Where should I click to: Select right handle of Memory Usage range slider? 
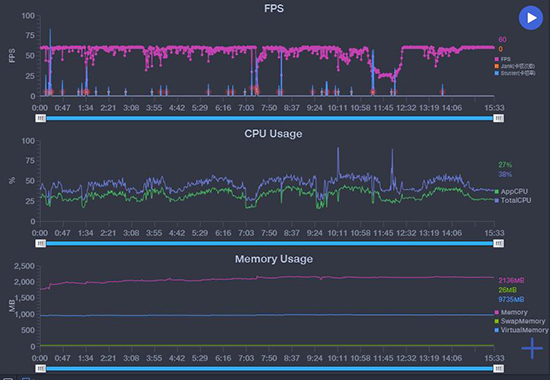498,368
